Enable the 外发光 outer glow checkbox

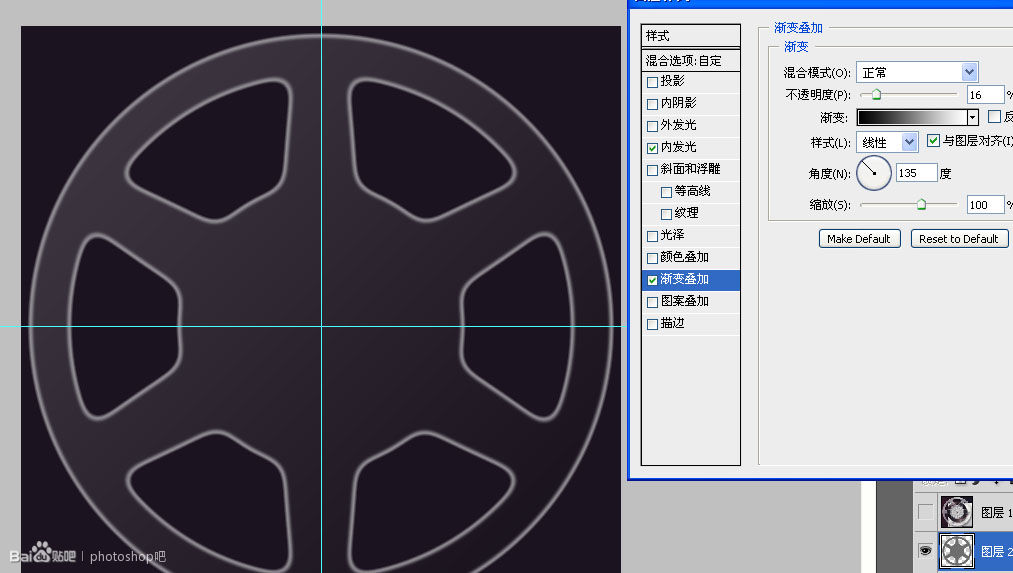[x=653, y=126]
